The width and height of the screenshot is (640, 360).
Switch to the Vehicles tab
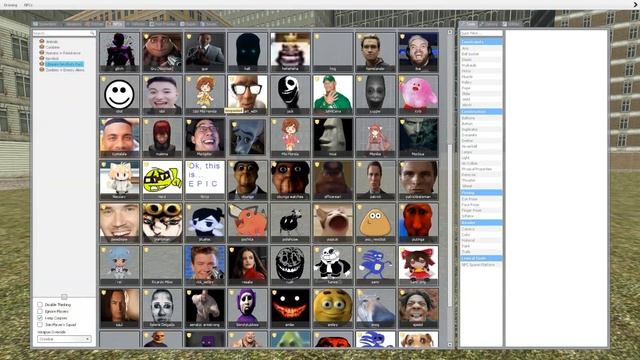(136, 24)
